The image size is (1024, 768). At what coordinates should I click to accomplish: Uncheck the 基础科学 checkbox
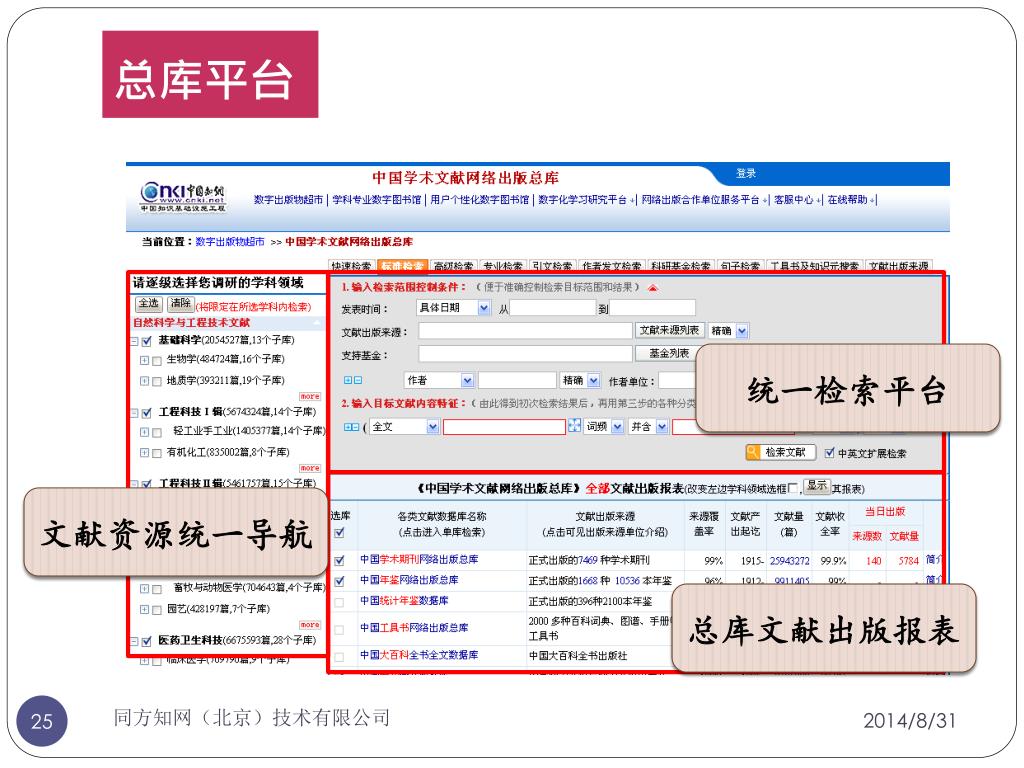pyautogui.click(x=147, y=341)
